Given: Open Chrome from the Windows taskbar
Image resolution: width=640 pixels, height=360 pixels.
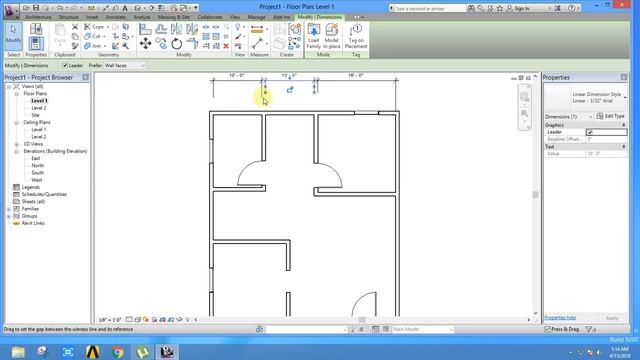Looking at the screenshot, I should pos(118,351).
